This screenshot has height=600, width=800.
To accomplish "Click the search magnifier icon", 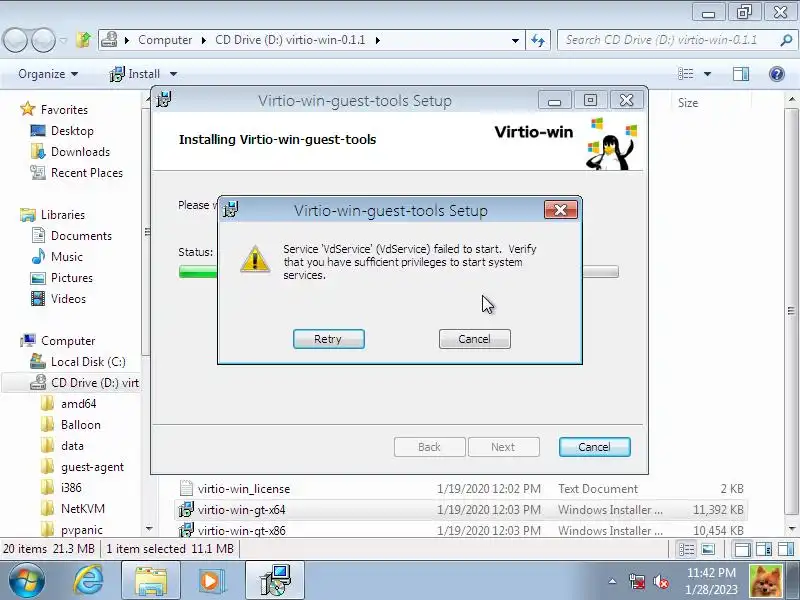I will point(786,40).
